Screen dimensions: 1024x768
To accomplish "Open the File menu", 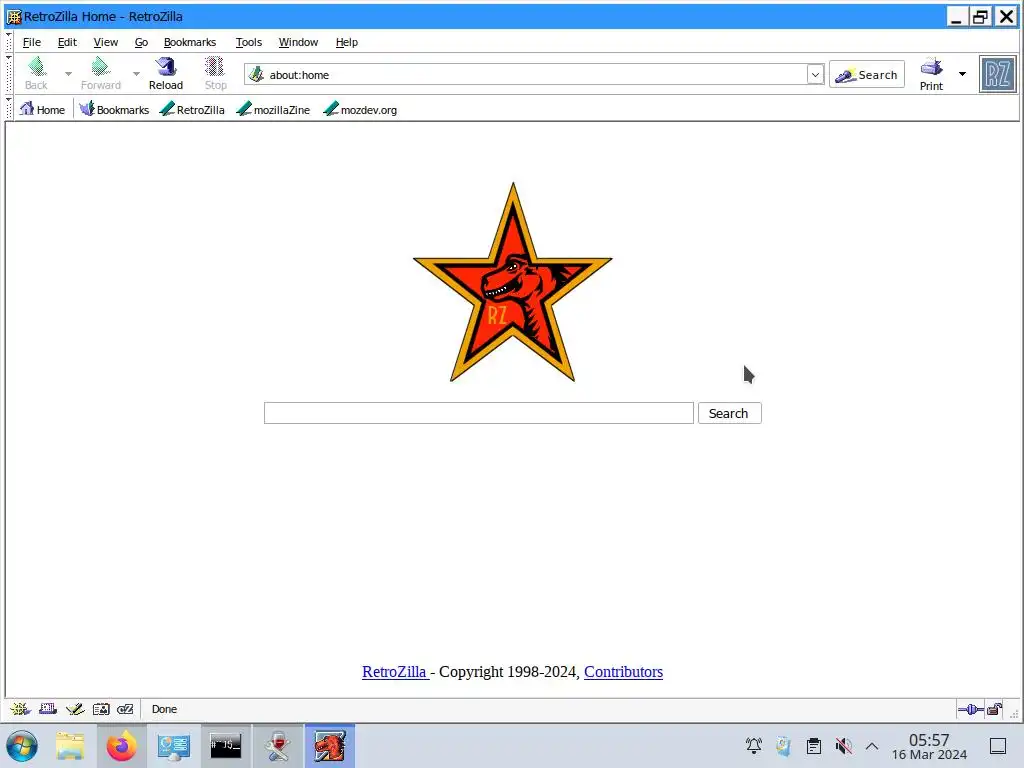I will [32, 42].
